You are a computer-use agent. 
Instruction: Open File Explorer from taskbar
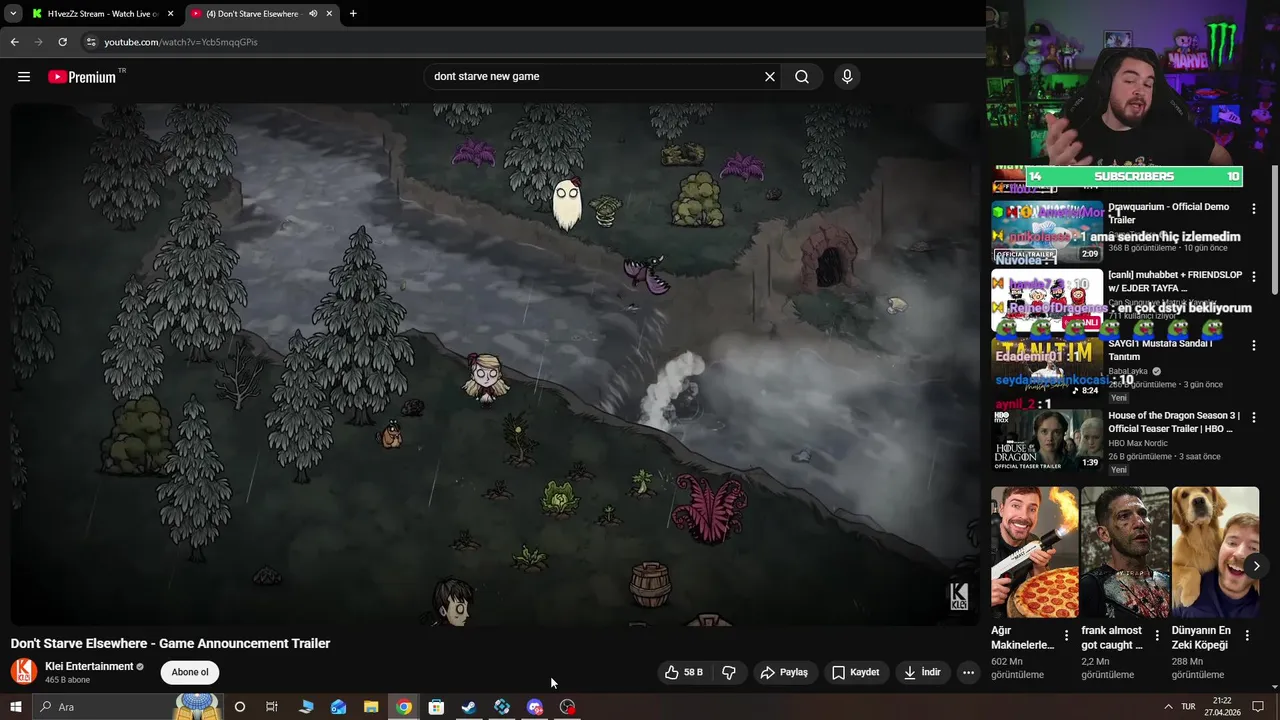(x=371, y=707)
